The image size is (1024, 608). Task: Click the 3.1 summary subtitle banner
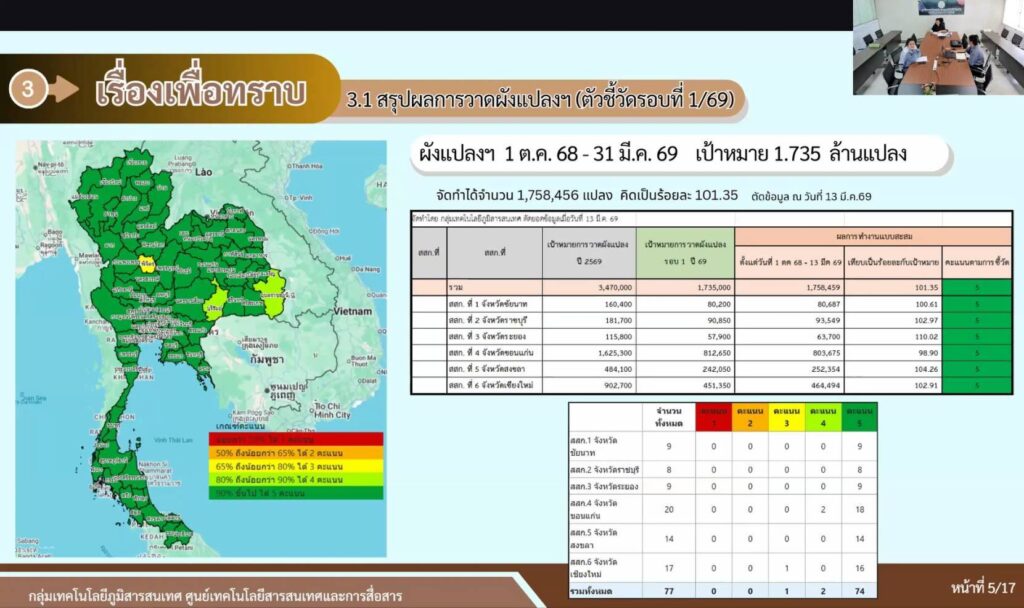[540, 100]
